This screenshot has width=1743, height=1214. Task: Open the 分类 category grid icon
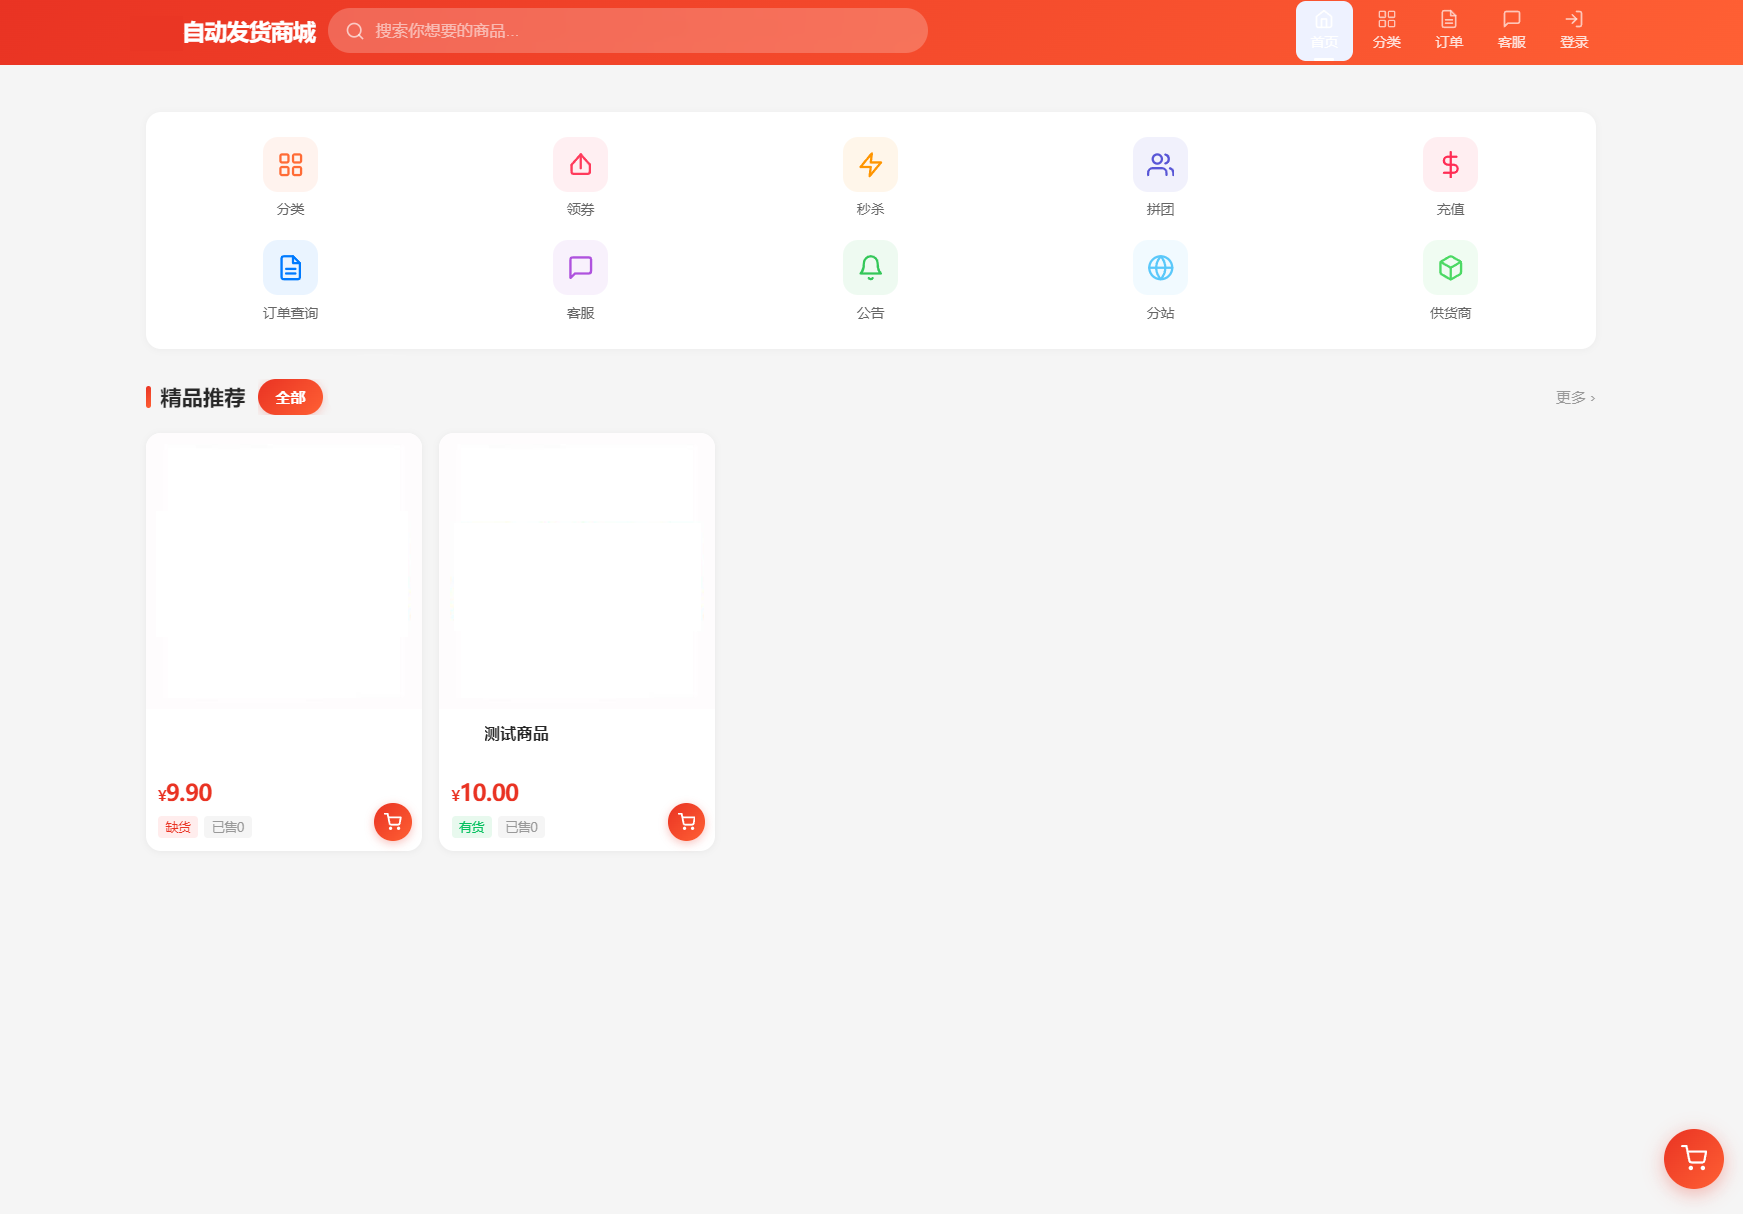290,165
